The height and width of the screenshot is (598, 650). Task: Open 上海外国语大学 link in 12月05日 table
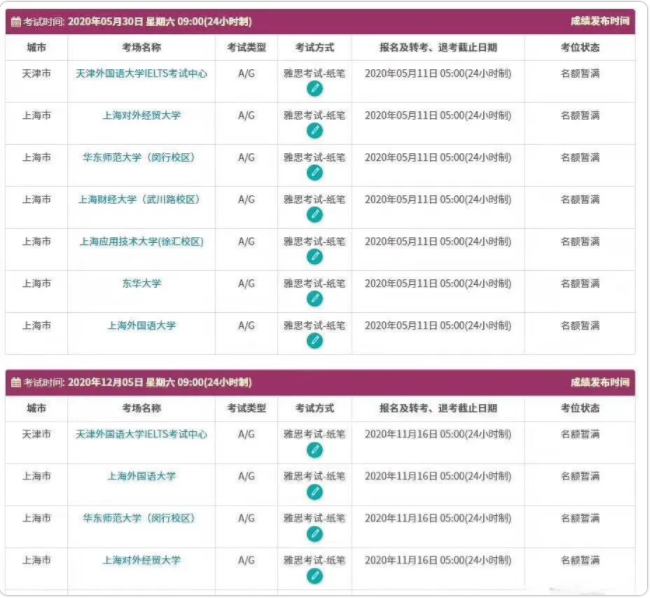(x=141, y=477)
